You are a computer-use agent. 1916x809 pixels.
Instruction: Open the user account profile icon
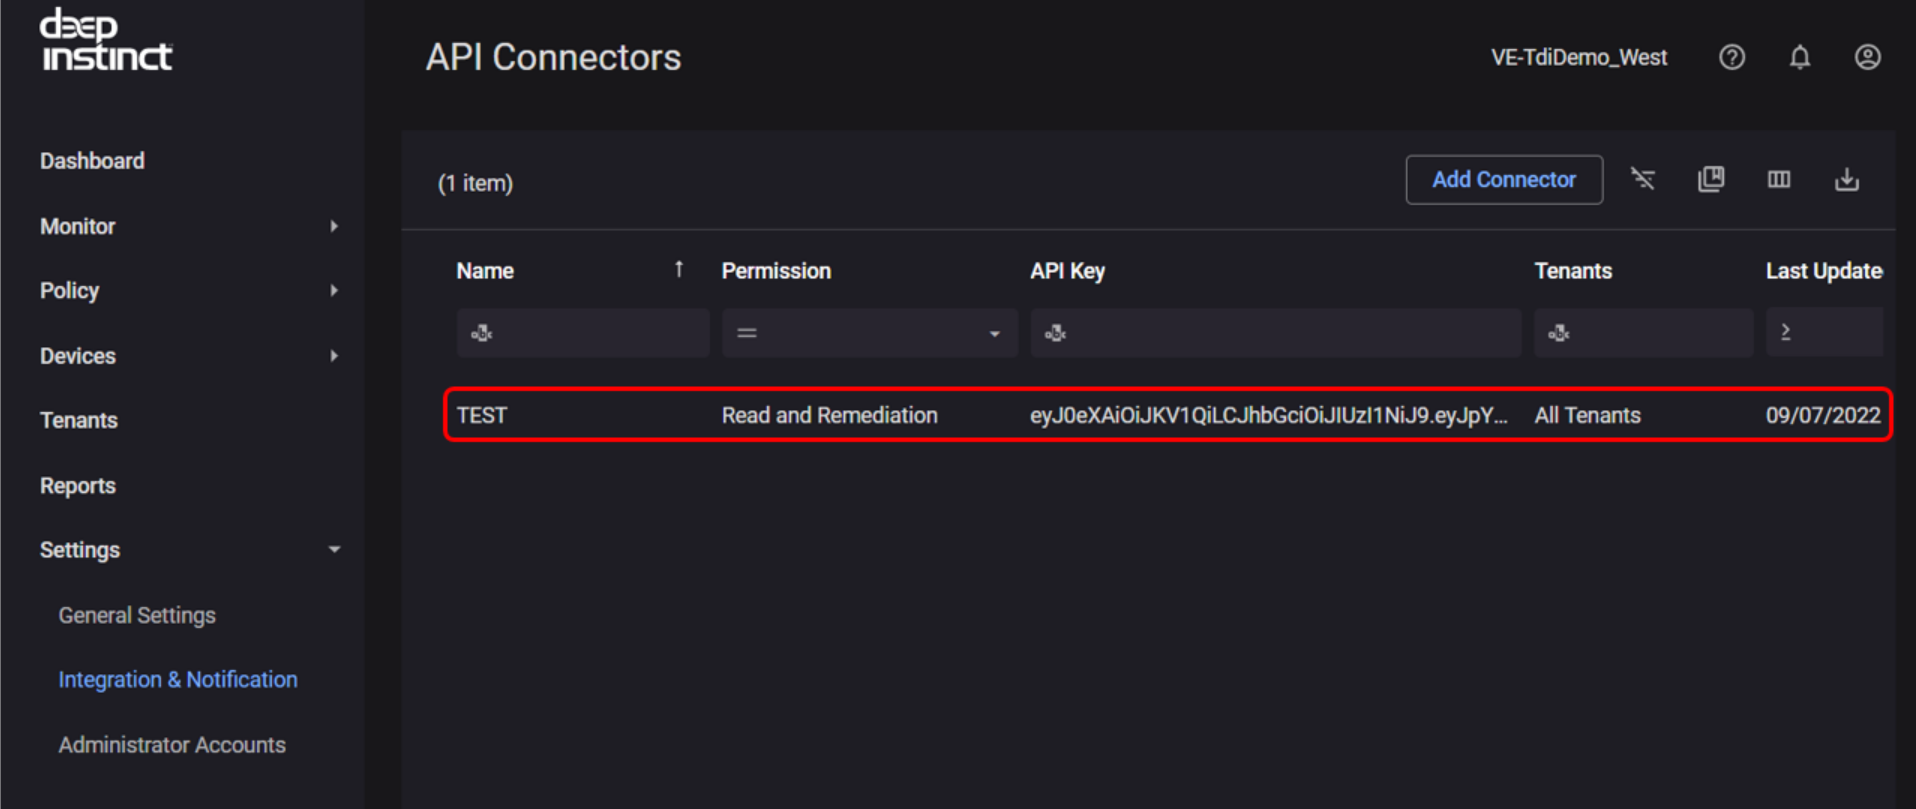pyautogui.click(x=1867, y=58)
